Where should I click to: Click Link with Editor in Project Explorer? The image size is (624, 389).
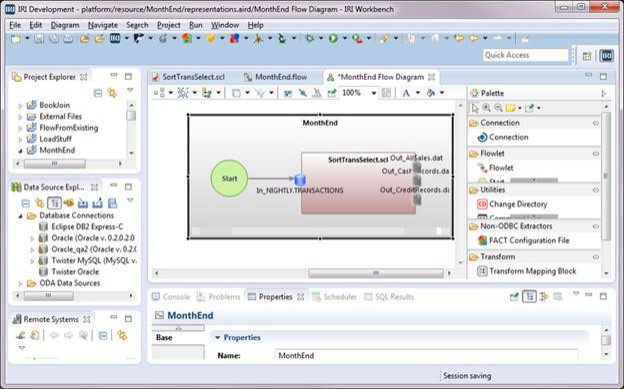[x=113, y=93]
